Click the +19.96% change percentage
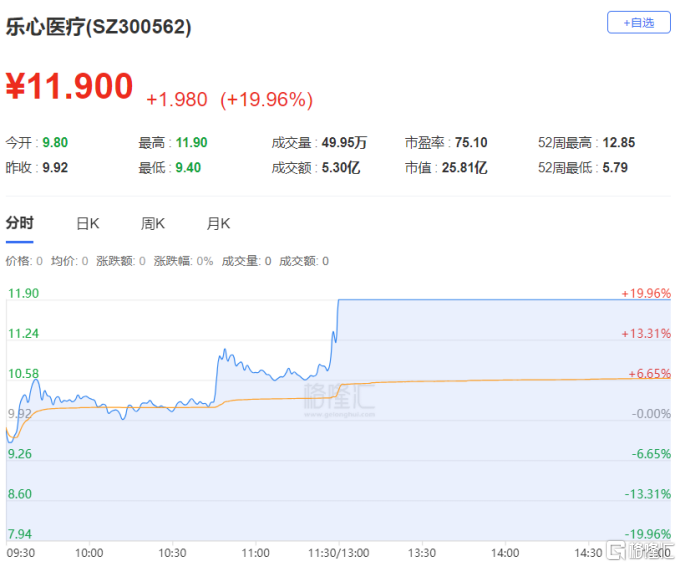 click(x=266, y=100)
